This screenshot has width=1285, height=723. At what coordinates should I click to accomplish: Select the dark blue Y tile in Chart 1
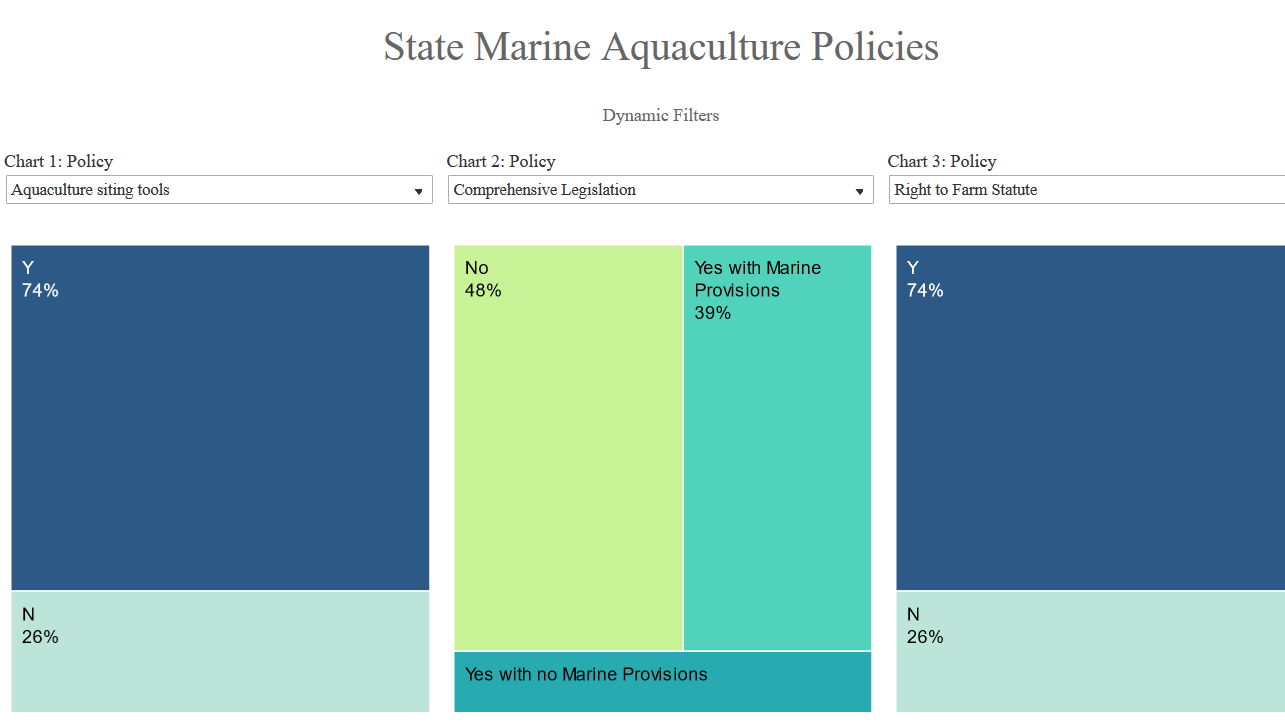coord(220,420)
